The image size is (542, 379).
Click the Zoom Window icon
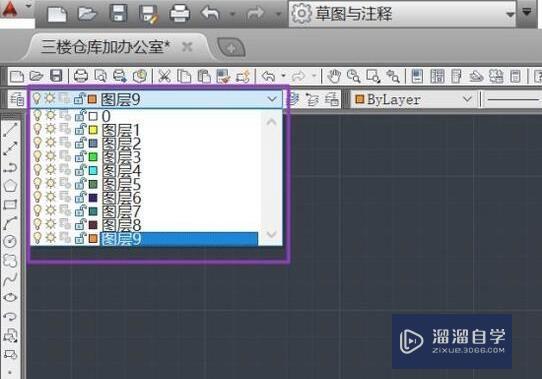click(373, 76)
